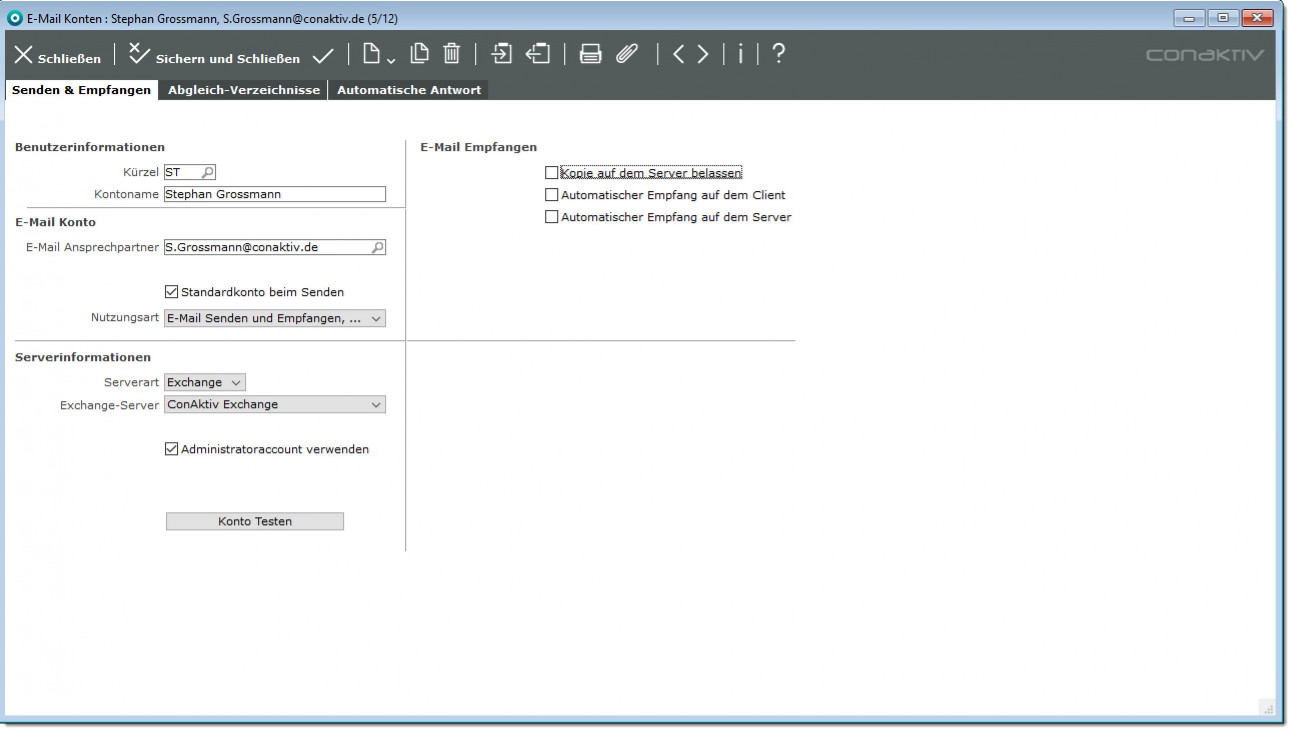This screenshot has width=1291, height=731.
Task: Click the trash delete icon
Action: (x=452, y=54)
